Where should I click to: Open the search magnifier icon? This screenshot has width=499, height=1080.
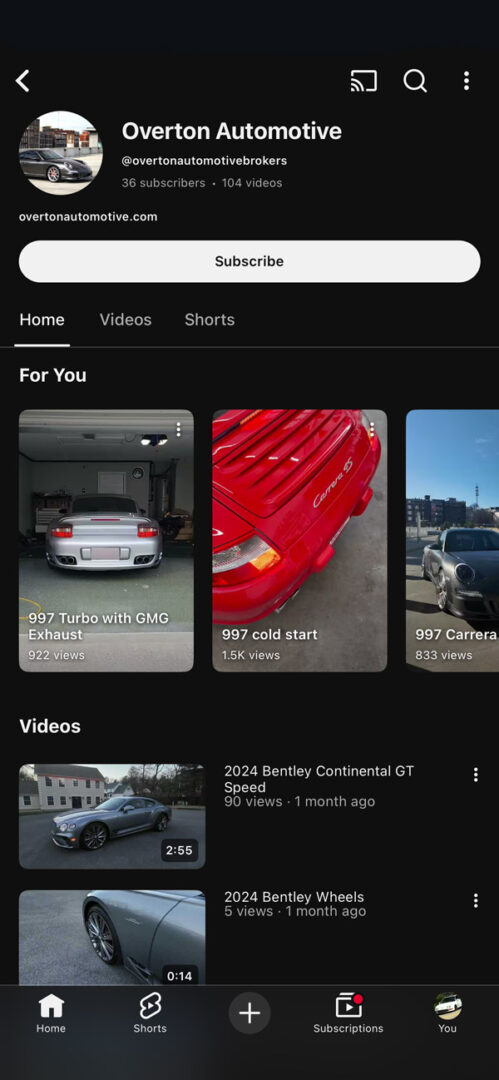415,81
